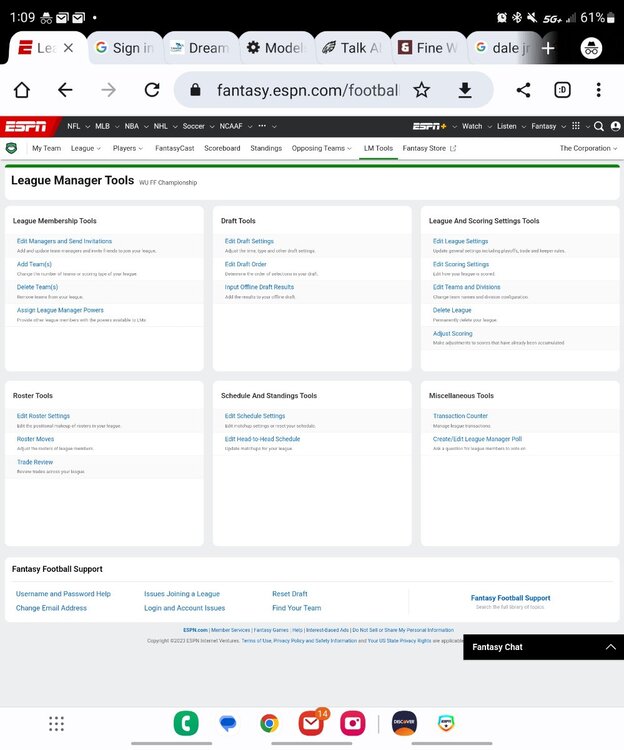
Task: Open the ESPN user profile icon
Action: click(615, 126)
